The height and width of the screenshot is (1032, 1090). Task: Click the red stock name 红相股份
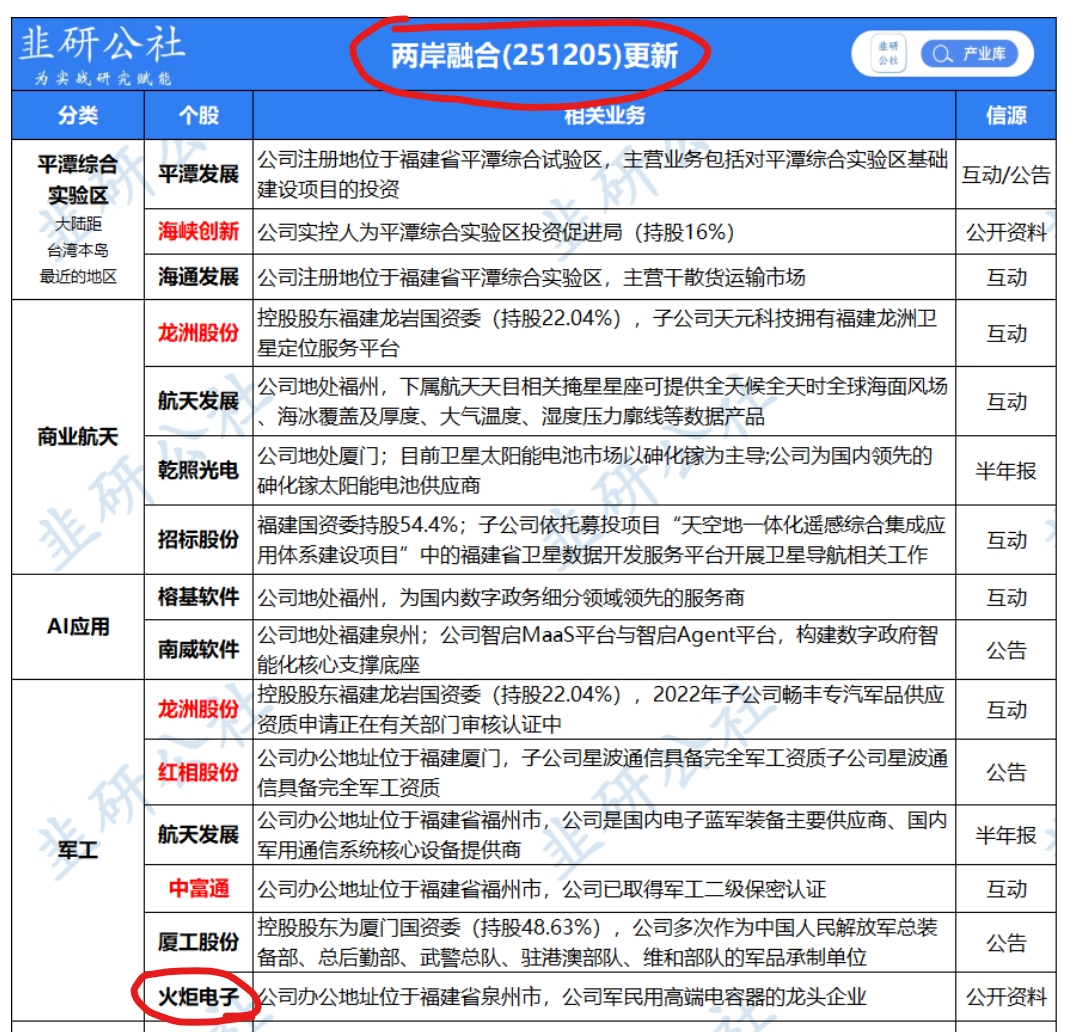point(199,772)
